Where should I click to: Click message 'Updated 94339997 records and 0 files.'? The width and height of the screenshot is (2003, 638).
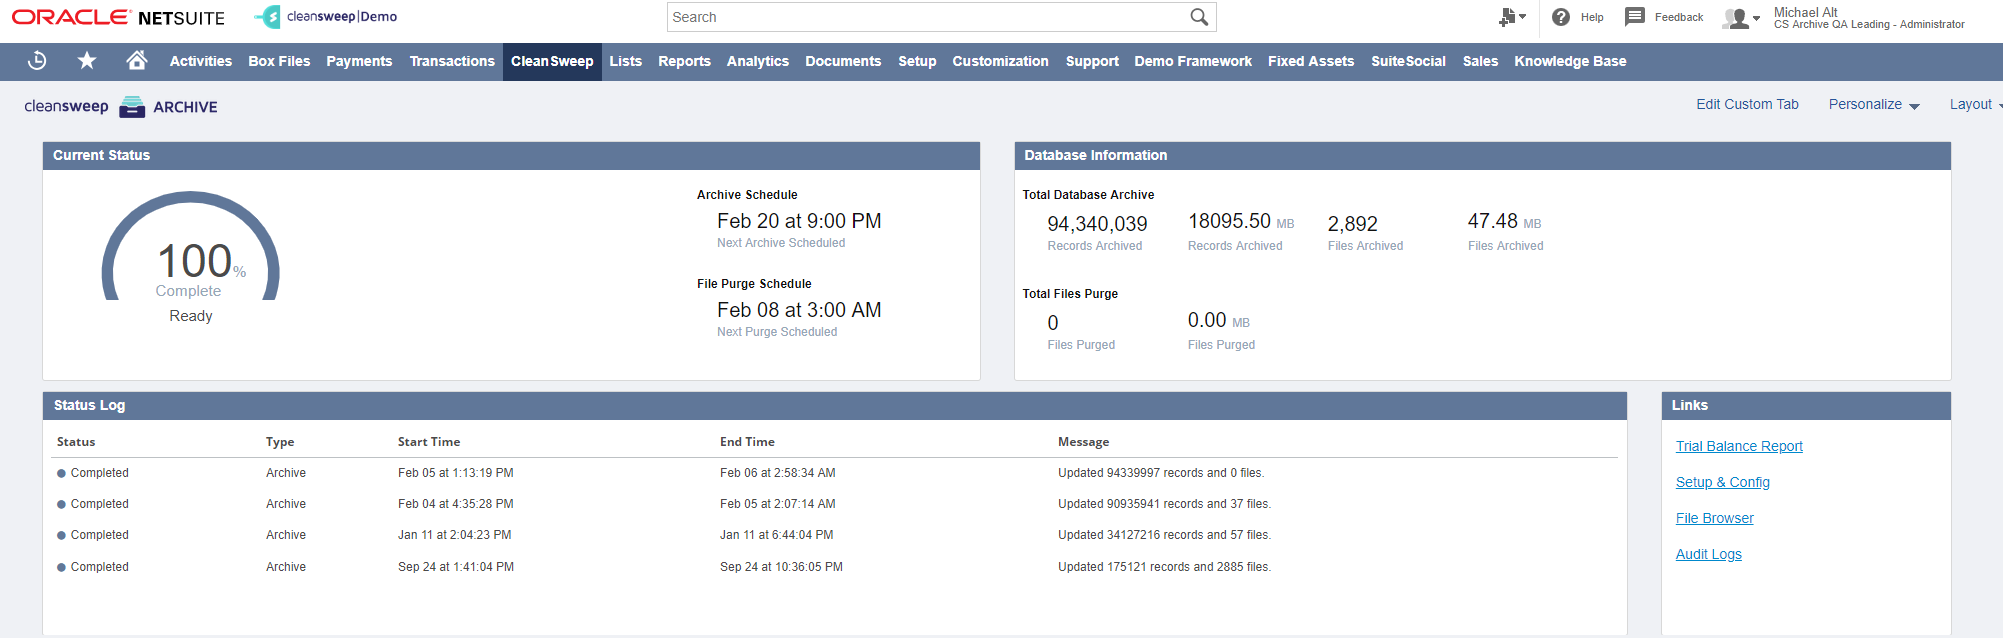click(x=1161, y=473)
